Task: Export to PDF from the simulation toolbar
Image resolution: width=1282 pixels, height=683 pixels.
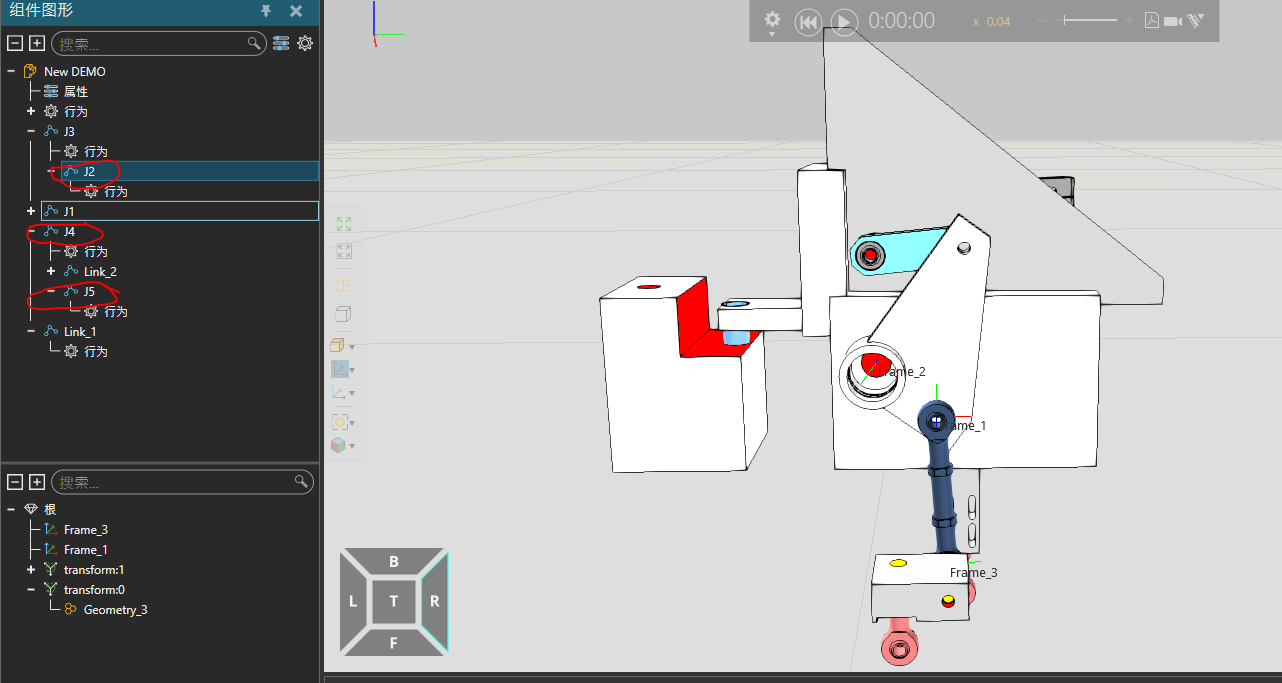Action: click(1151, 21)
